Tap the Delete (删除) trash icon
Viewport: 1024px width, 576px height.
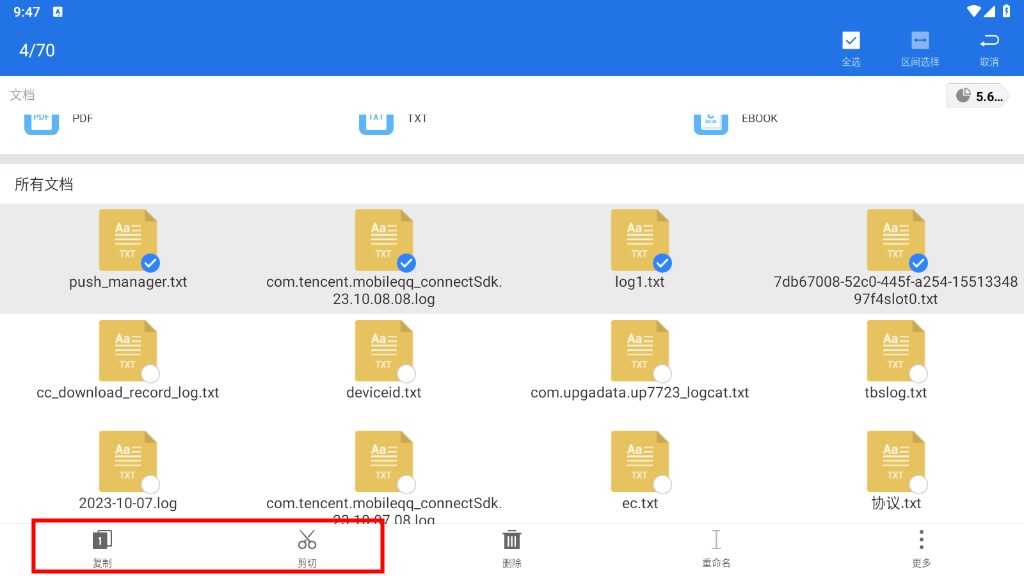click(x=512, y=541)
